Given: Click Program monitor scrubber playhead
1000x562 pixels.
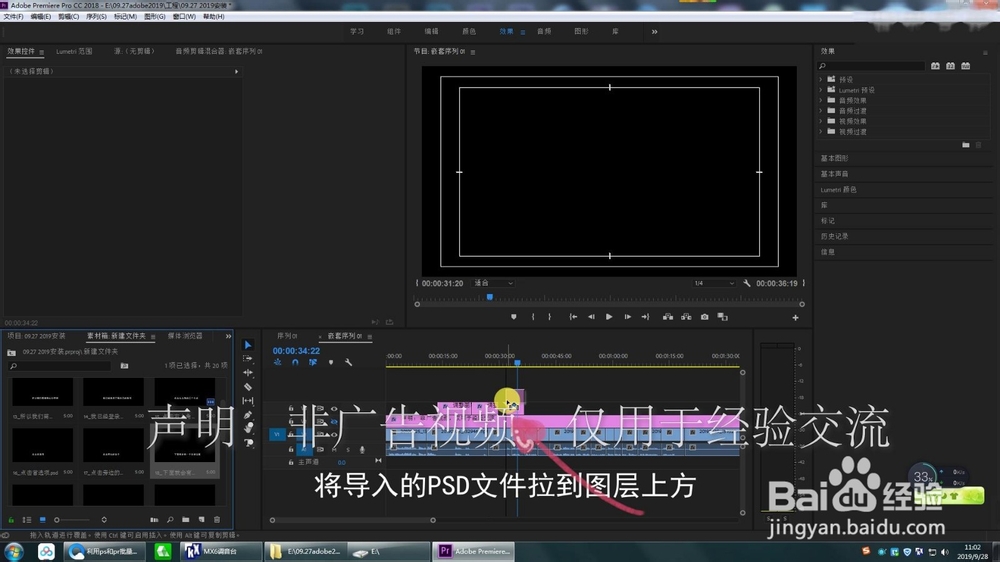Looking at the screenshot, I should [x=490, y=297].
